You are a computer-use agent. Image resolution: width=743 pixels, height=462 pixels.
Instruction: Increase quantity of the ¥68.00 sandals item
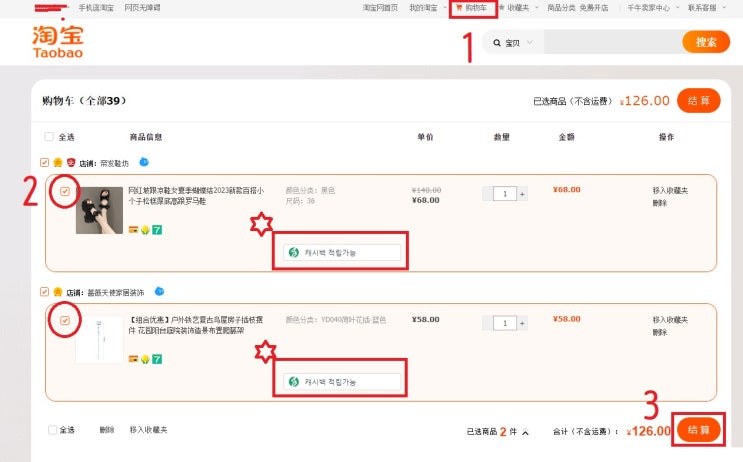(522, 194)
